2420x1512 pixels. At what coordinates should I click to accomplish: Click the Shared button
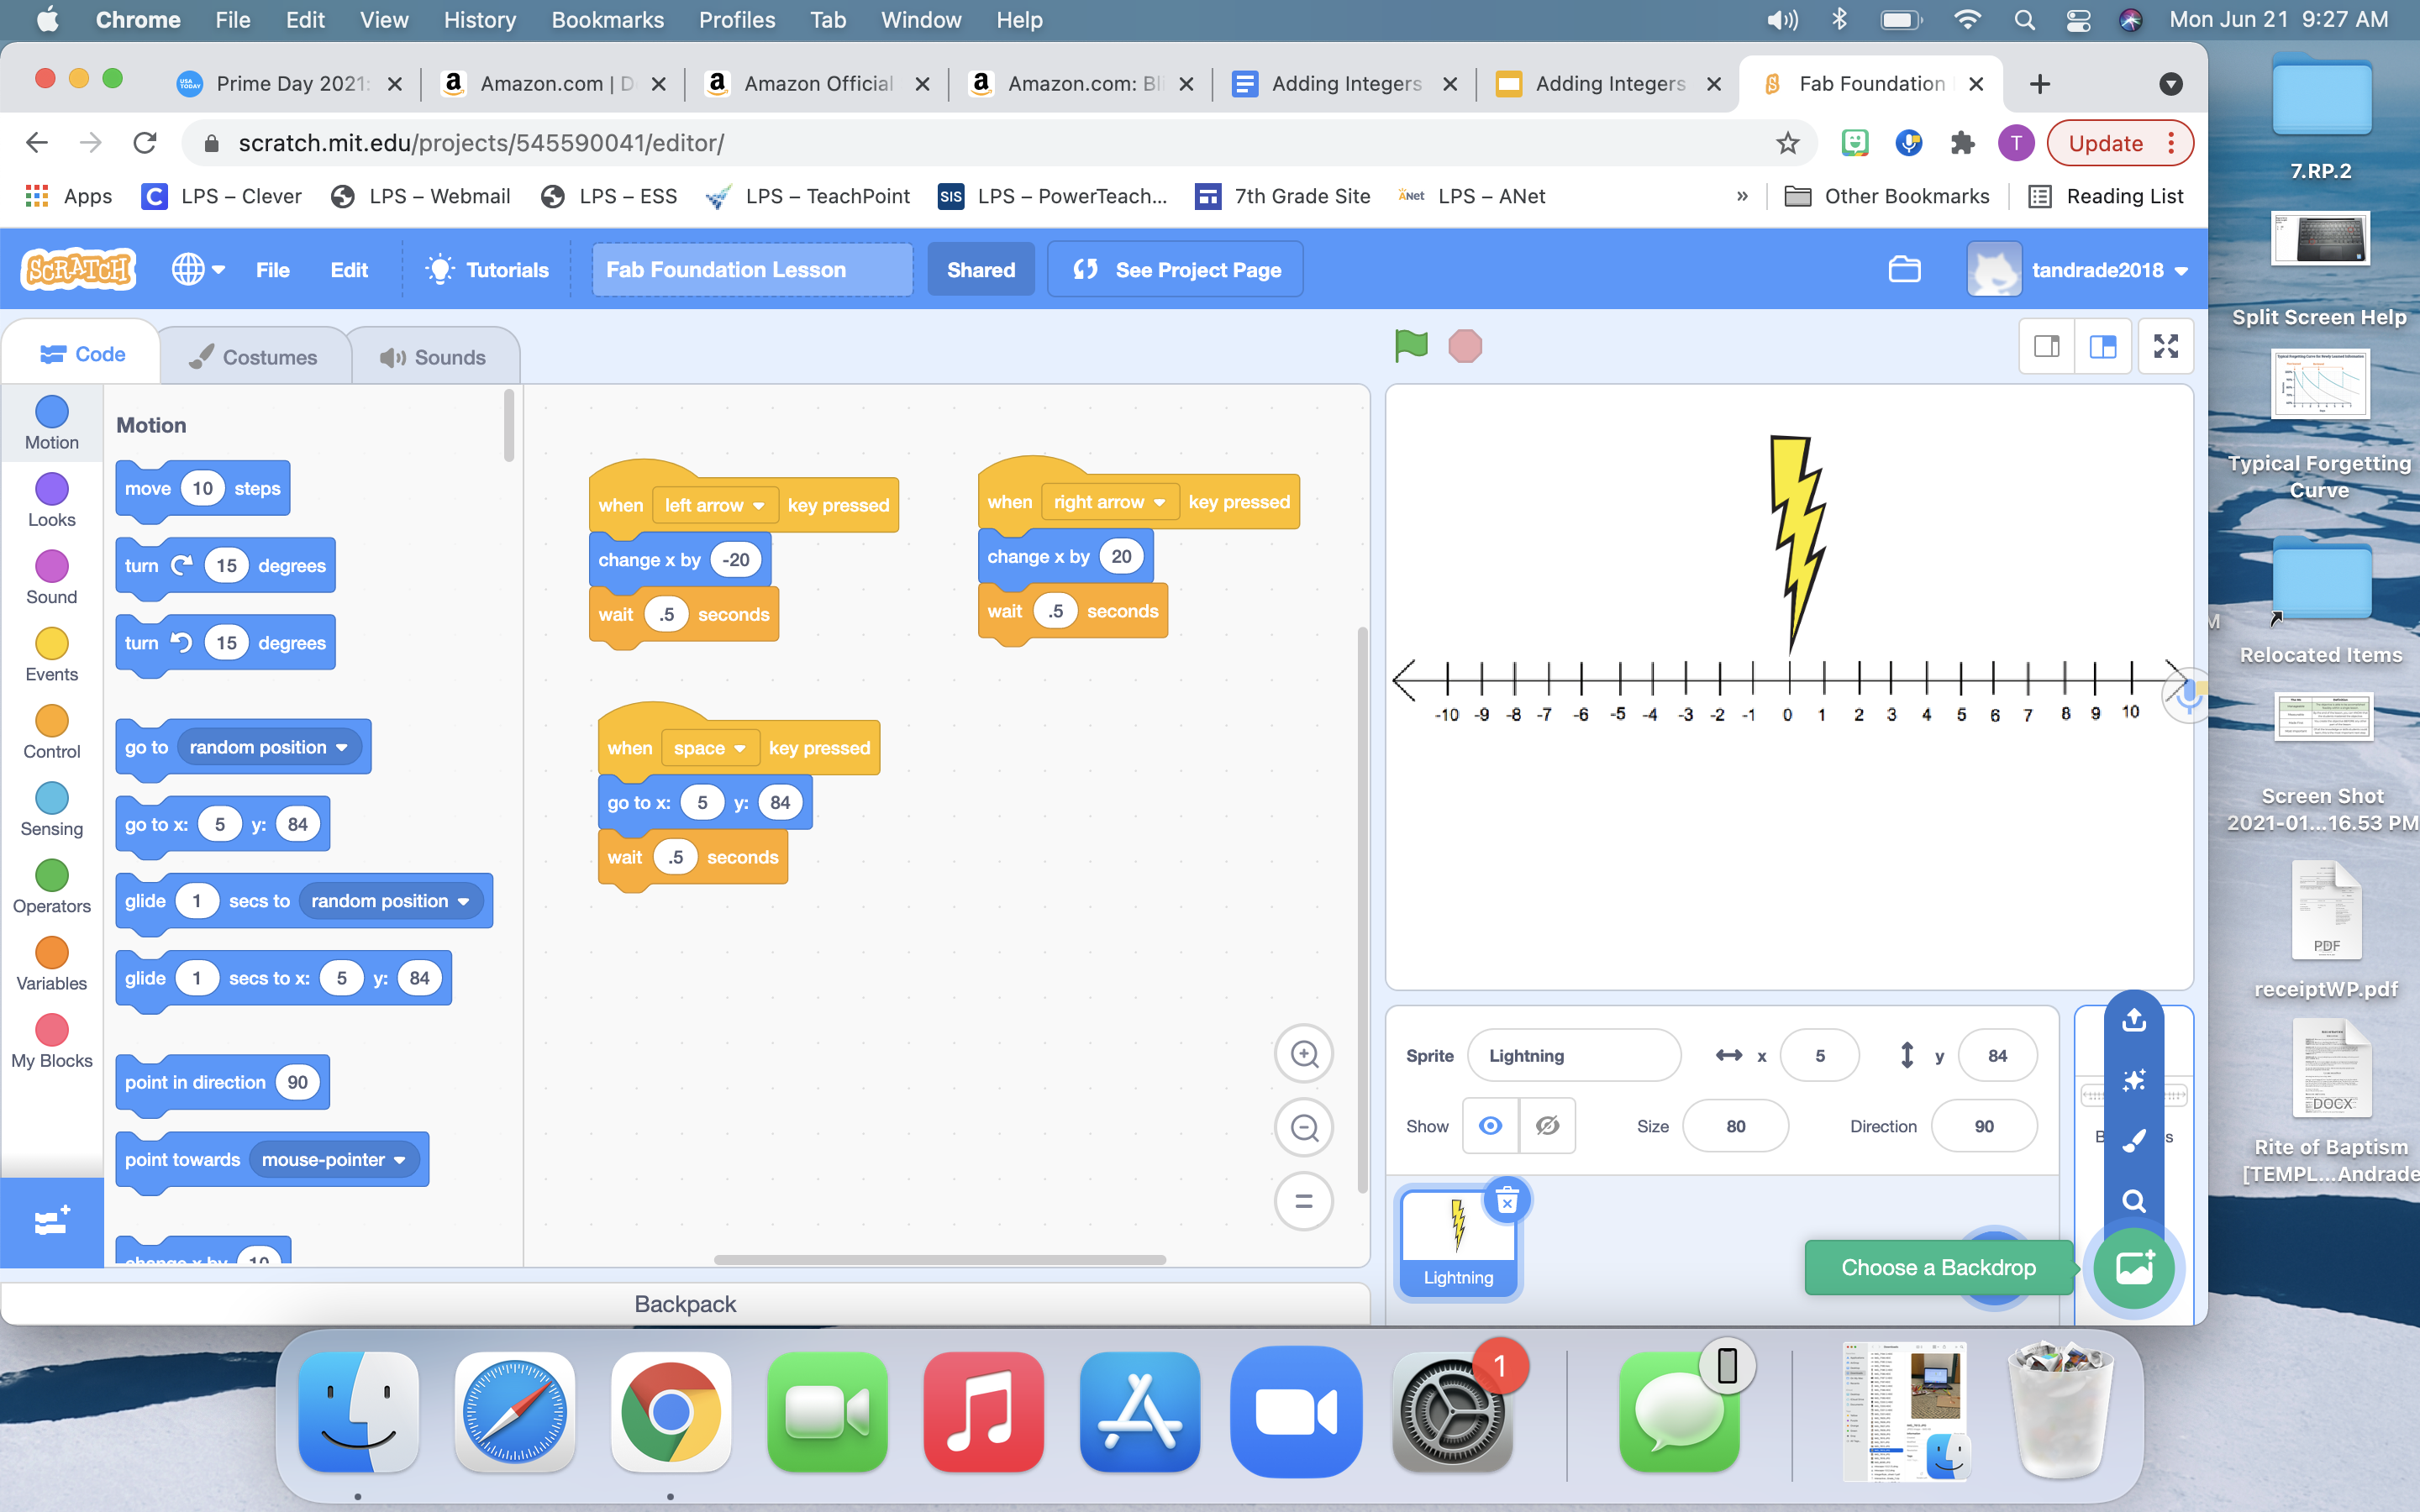pos(980,270)
